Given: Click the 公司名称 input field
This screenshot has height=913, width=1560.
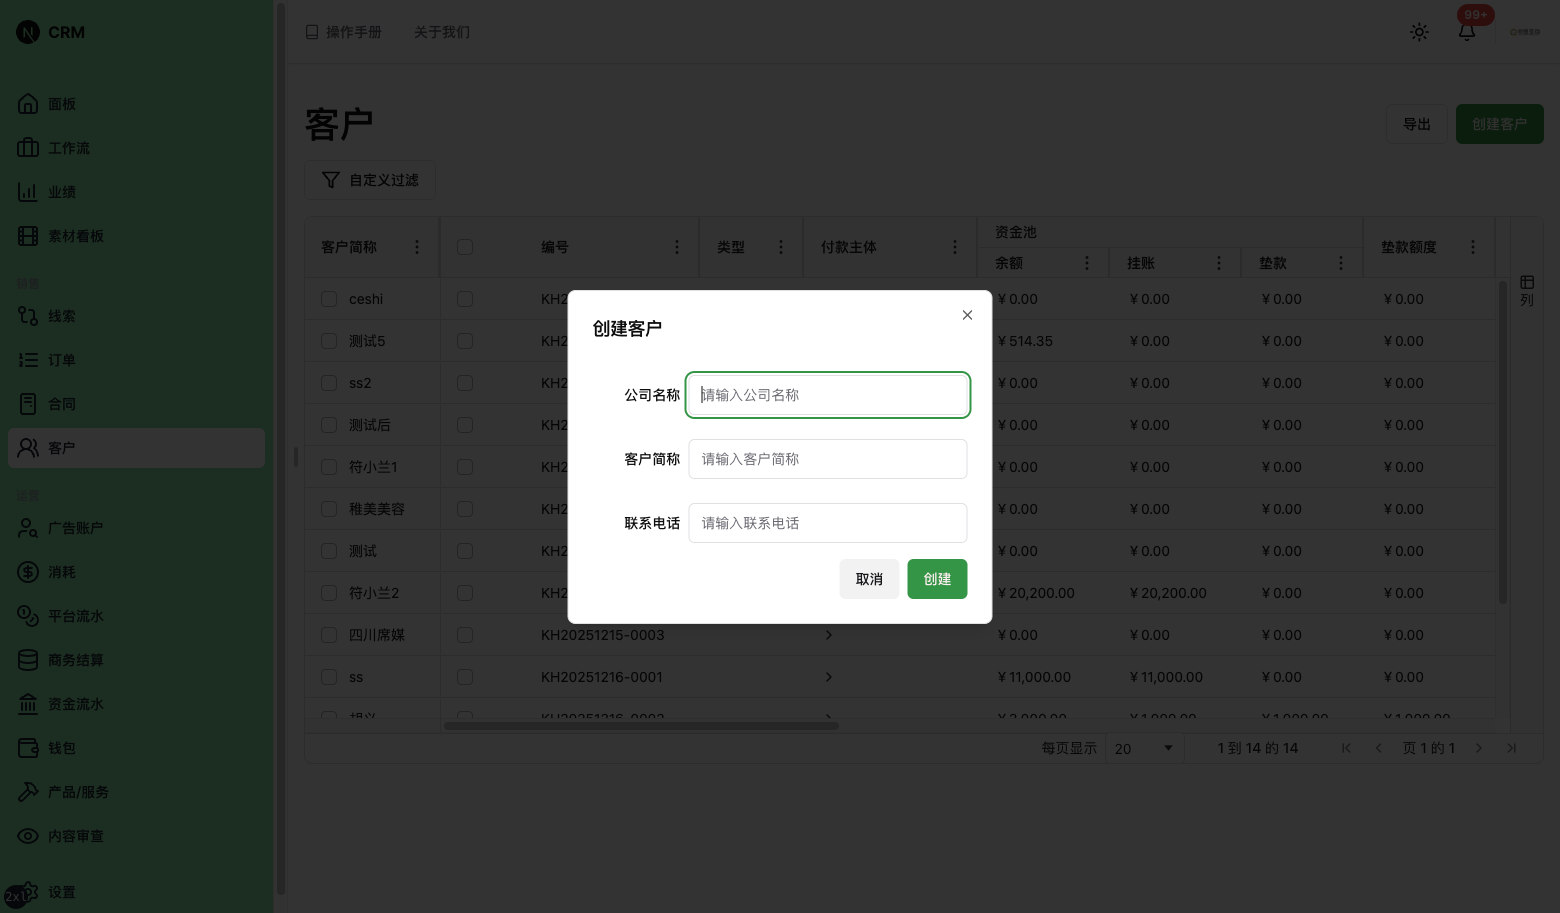Looking at the screenshot, I should pyautogui.click(x=827, y=394).
